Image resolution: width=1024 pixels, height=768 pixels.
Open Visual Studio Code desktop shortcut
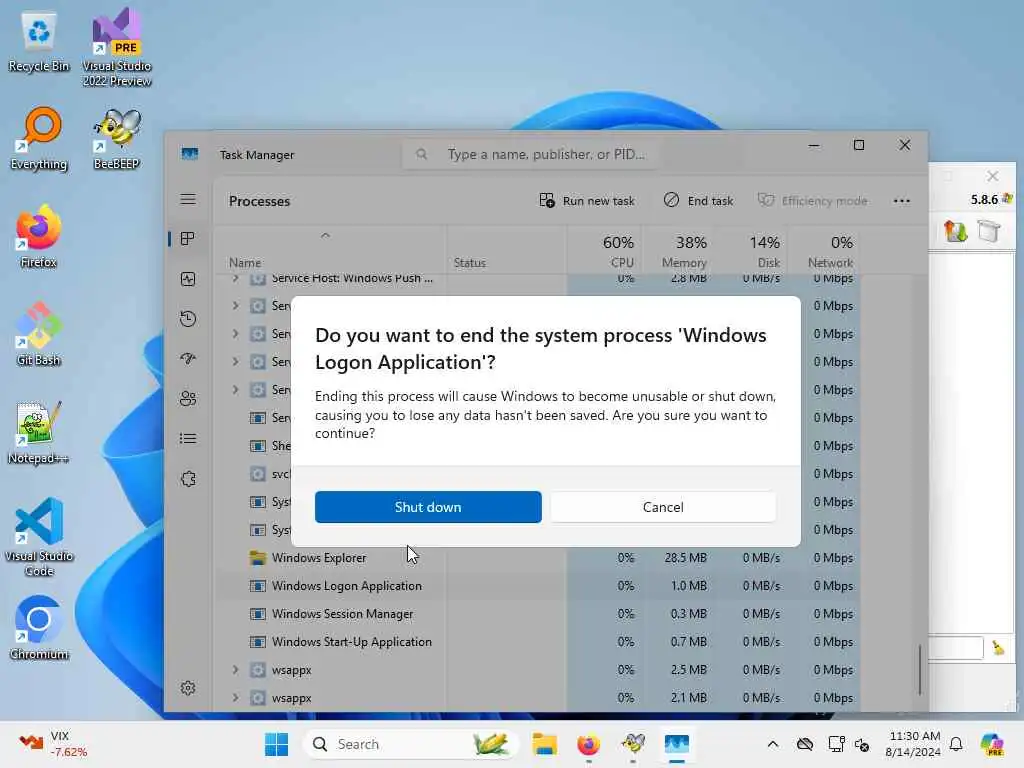39,537
